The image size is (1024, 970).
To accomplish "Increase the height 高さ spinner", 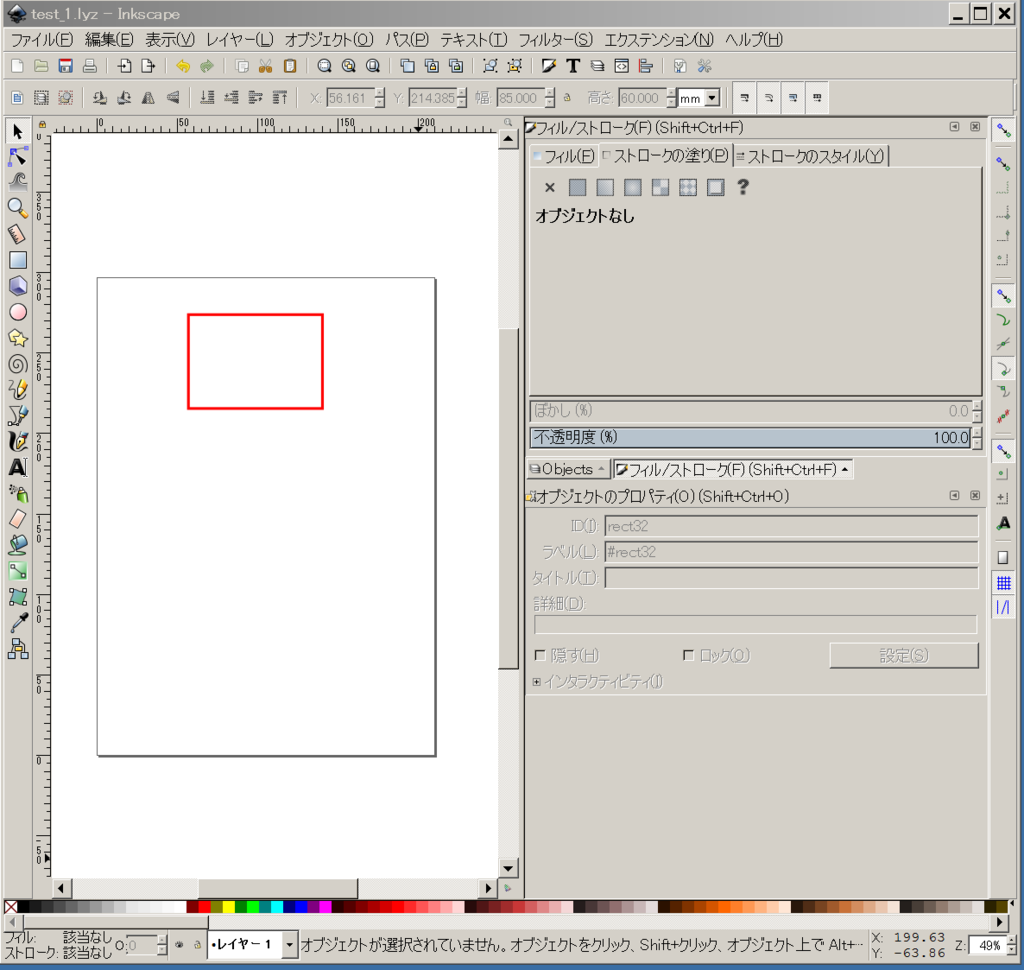I will 671,93.
